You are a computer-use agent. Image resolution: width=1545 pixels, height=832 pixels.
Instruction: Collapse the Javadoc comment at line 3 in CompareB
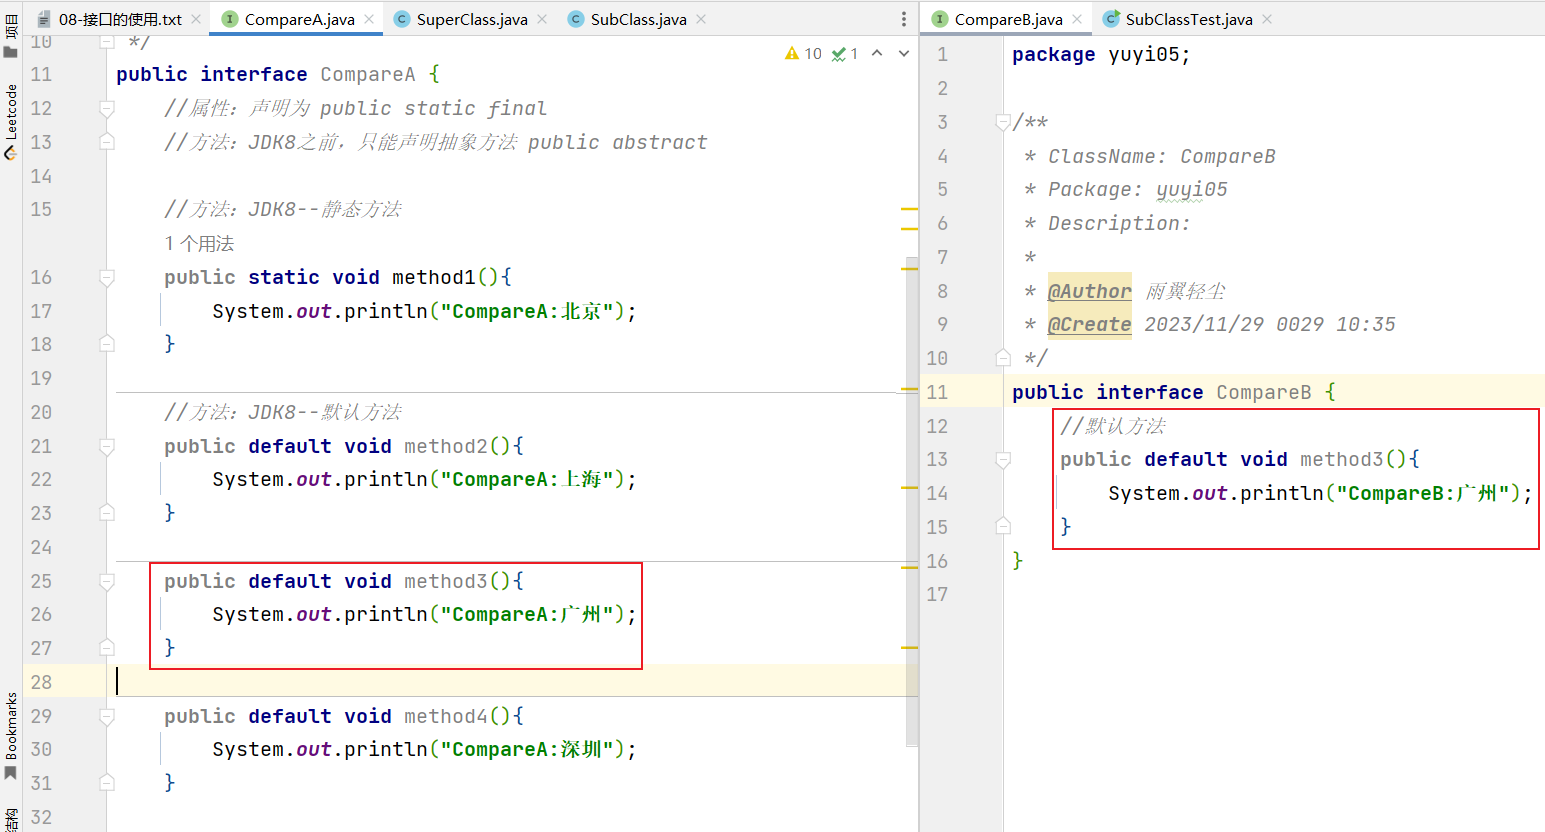[1003, 122]
